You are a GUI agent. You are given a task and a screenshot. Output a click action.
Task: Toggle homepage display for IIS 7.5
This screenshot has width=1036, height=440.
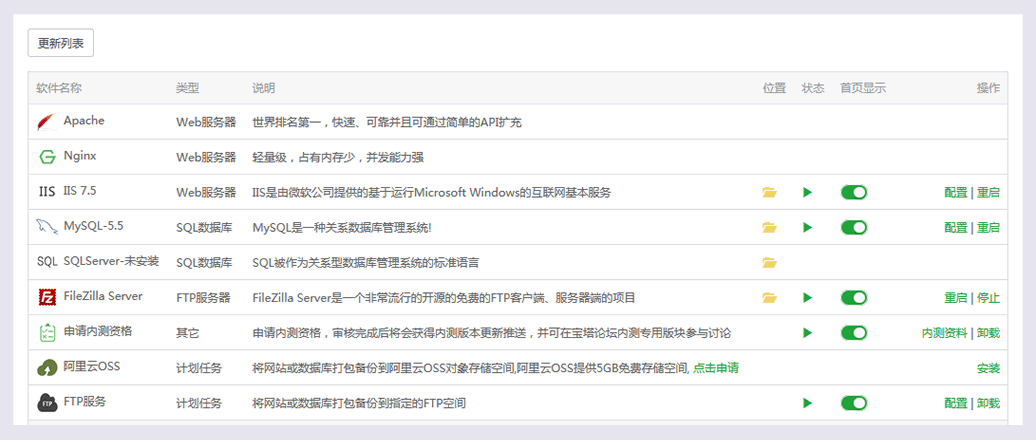click(854, 192)
